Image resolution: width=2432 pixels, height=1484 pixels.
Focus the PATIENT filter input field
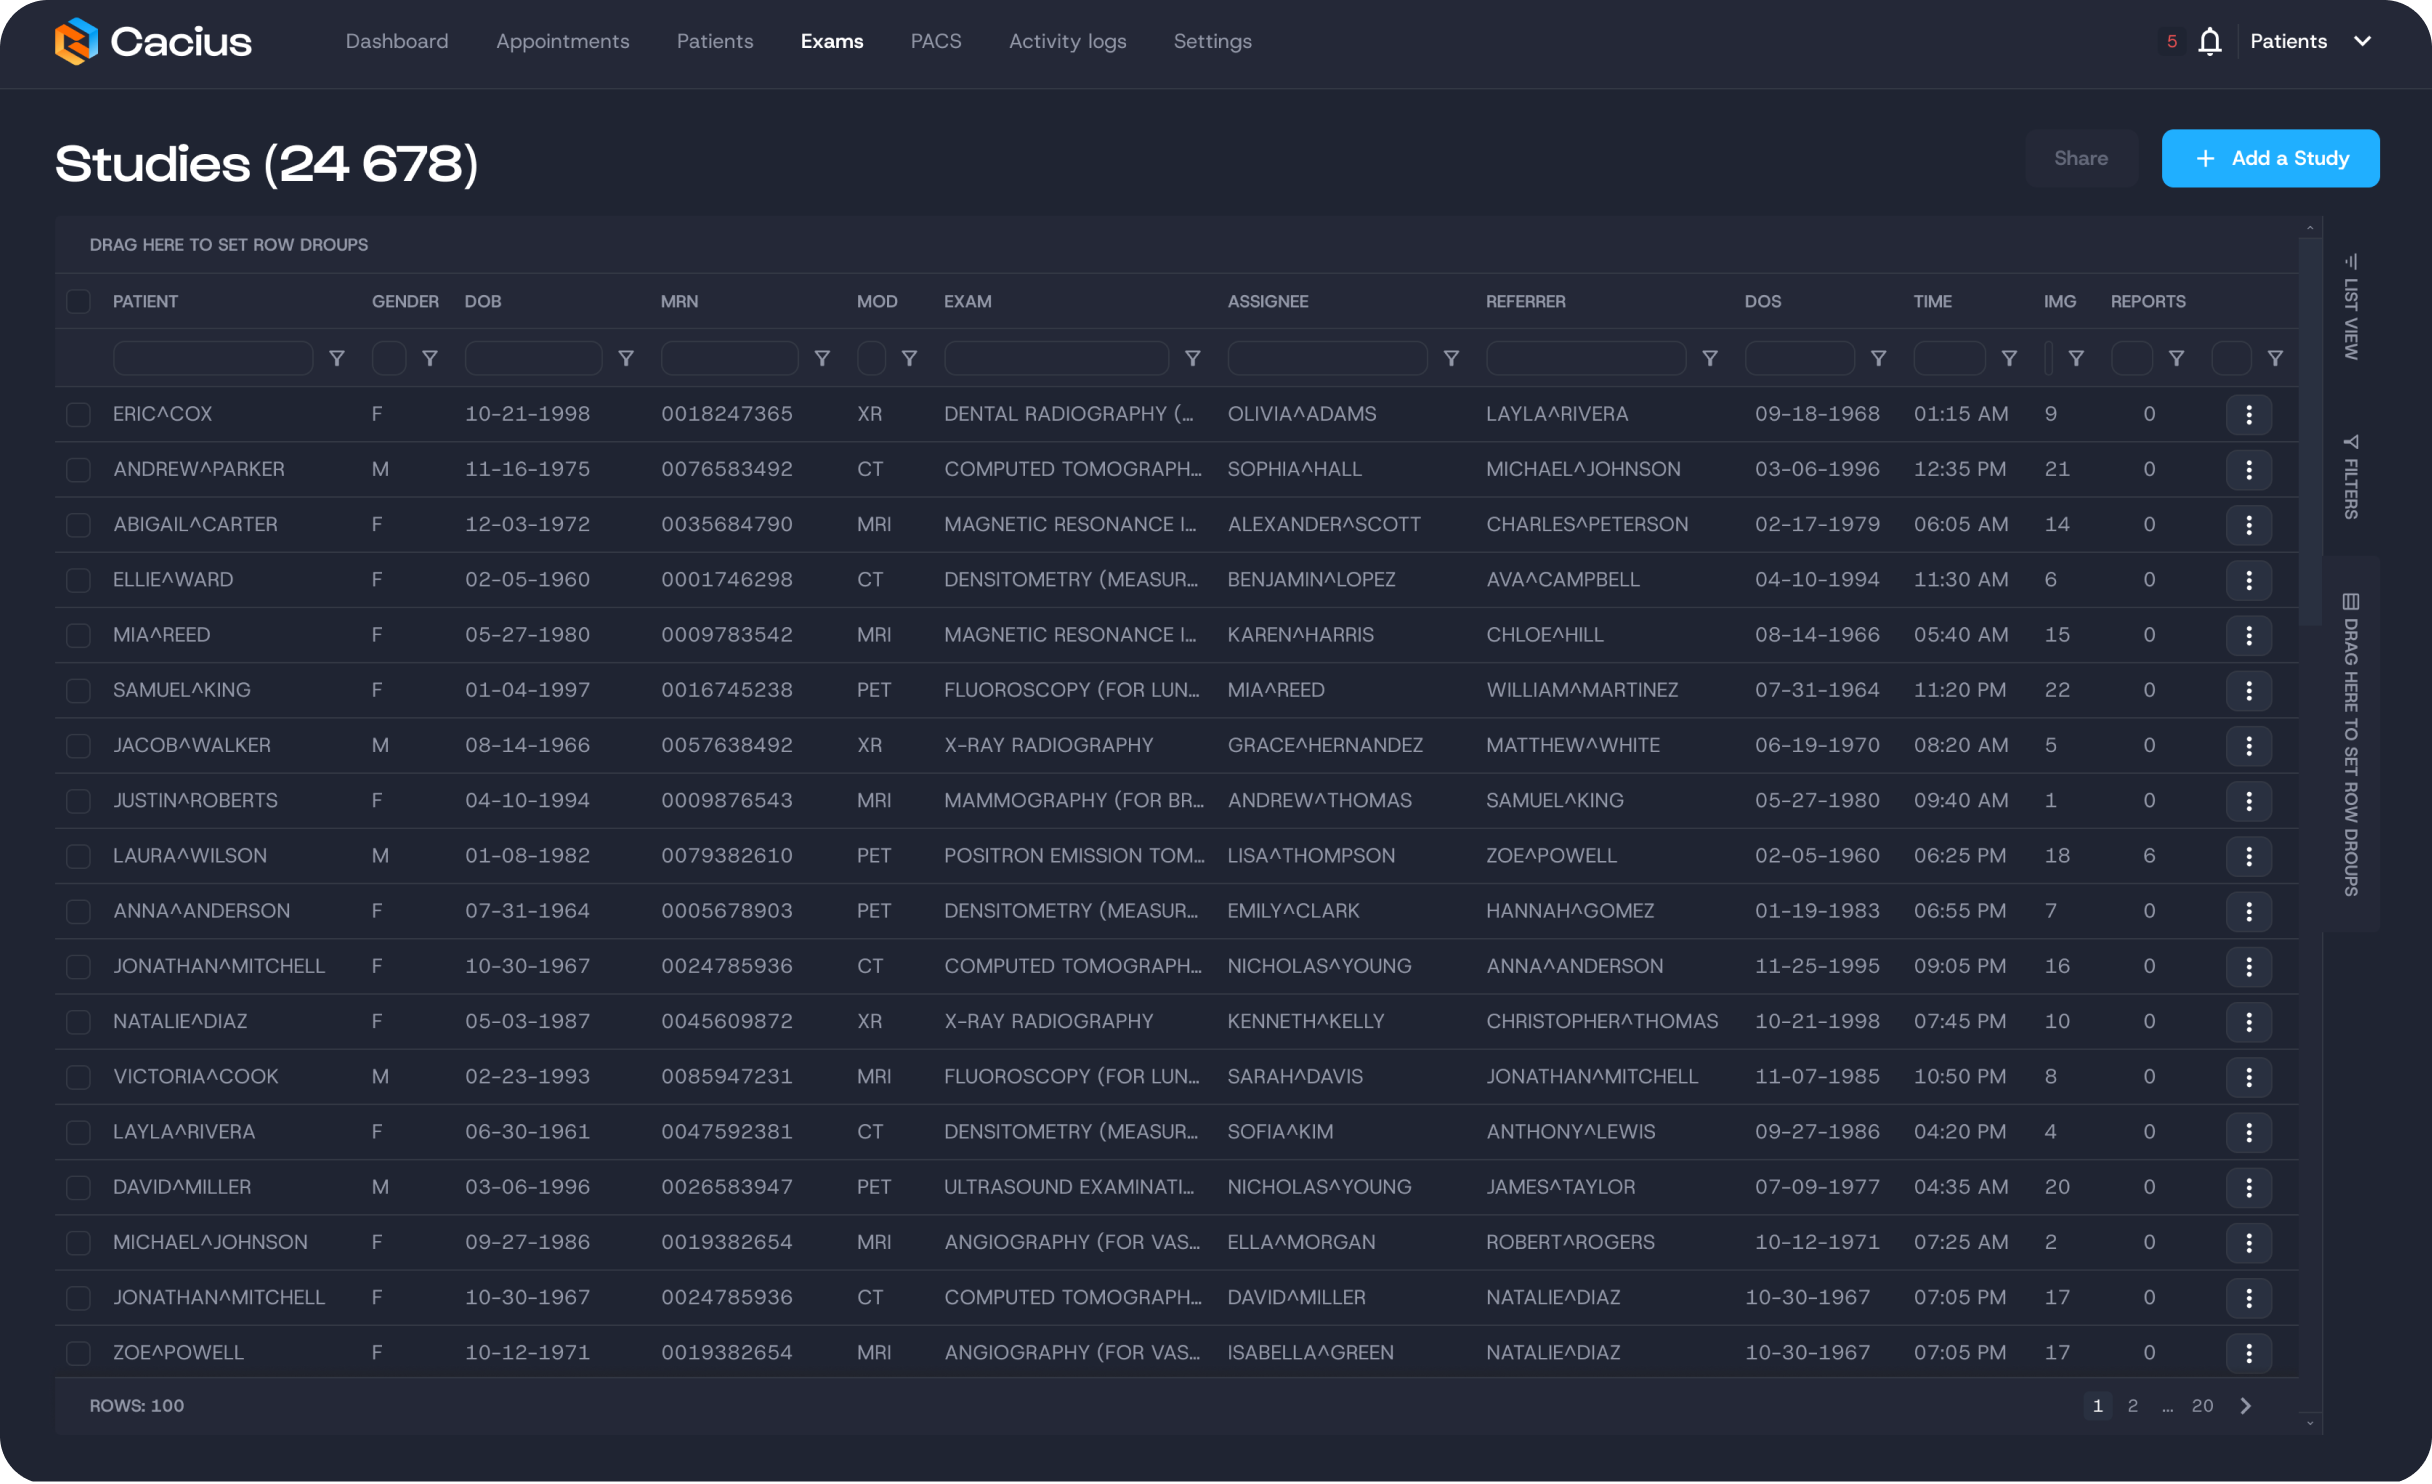pyautogui.click(x=213, y=358)
